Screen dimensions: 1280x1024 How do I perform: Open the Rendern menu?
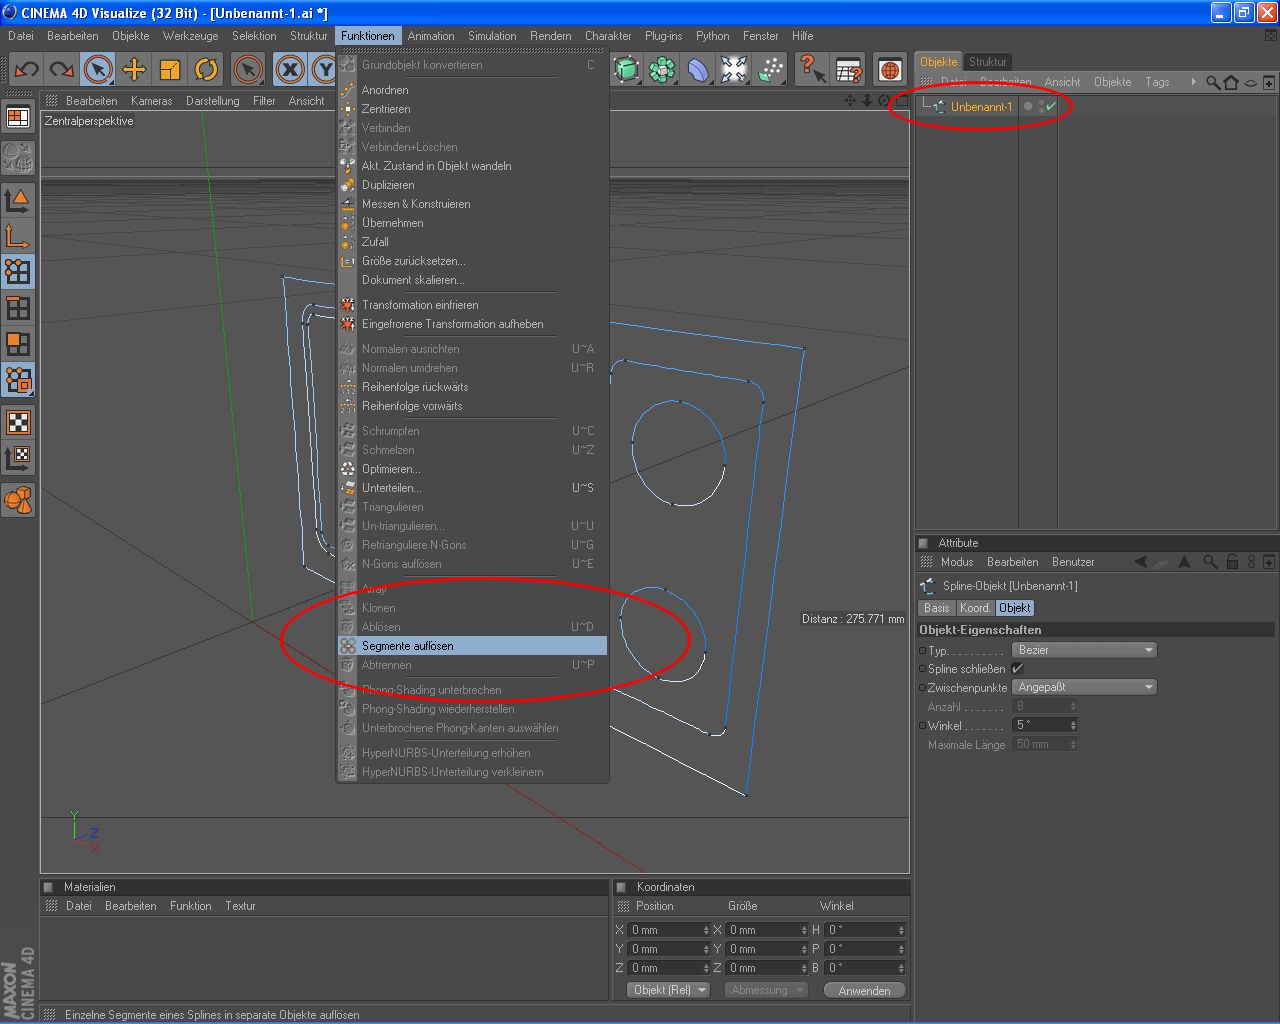tap(551, 36)
